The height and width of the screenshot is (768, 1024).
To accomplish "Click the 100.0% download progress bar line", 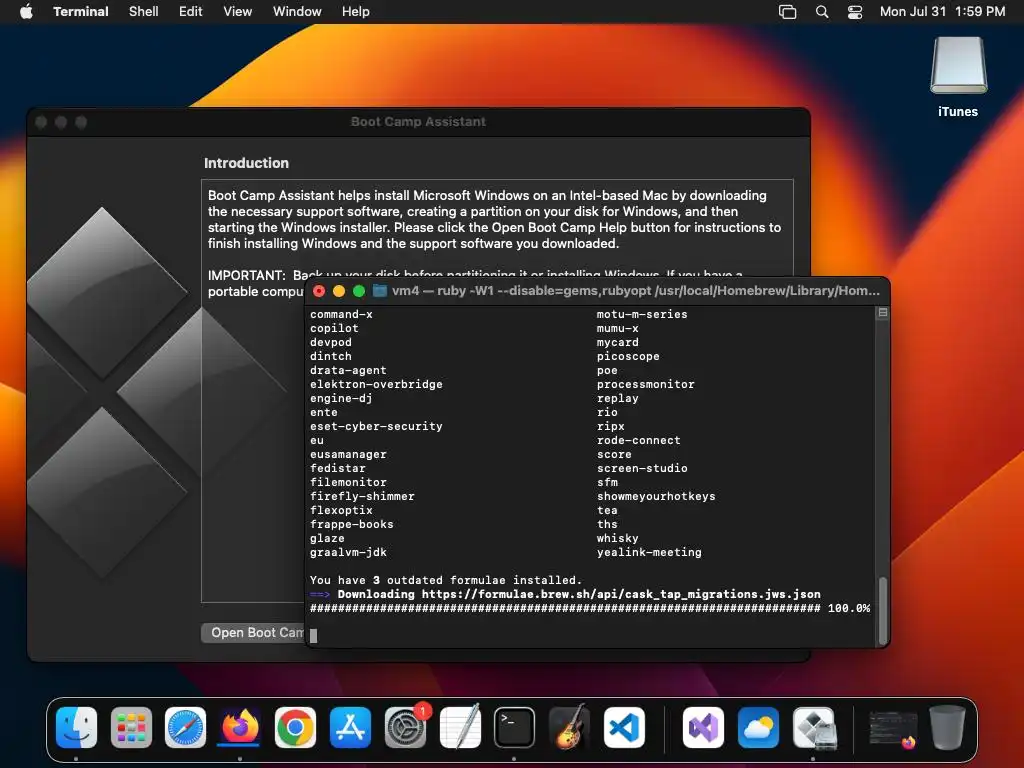I will [x=590, y=608].
